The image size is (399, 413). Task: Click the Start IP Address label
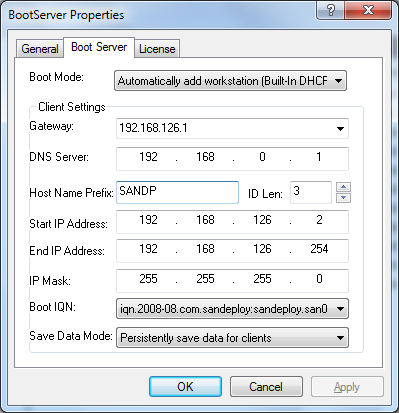(68, 224)
